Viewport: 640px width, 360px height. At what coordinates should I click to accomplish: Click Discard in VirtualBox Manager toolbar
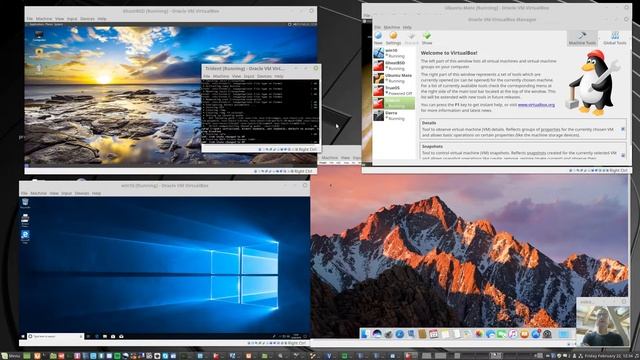[x=411, y=38]
